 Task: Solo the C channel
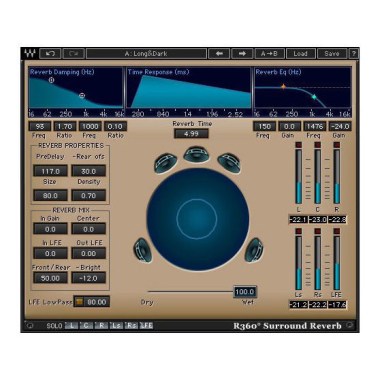[86, 325]
